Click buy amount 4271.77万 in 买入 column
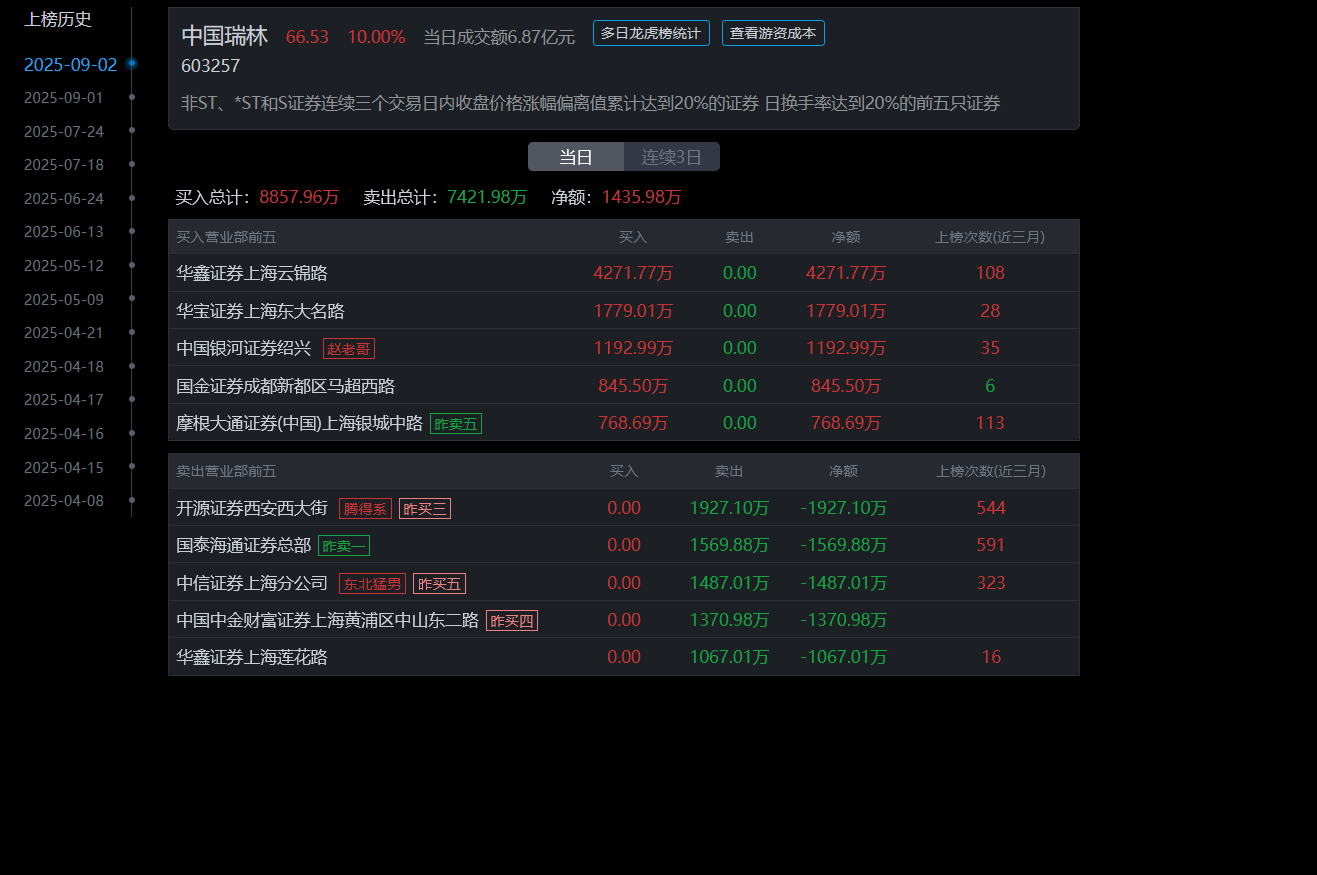The height and width of the screenshot is (875, 1317). pos(633,273)
